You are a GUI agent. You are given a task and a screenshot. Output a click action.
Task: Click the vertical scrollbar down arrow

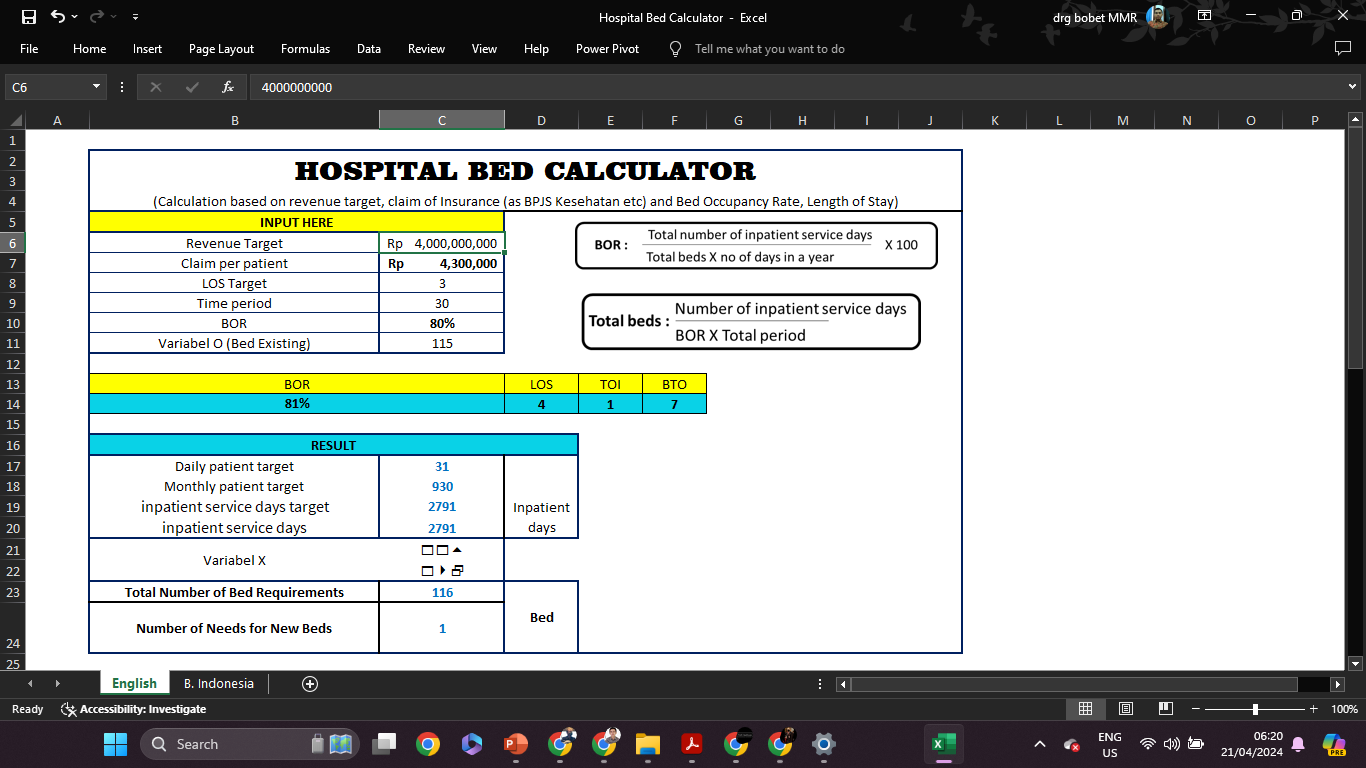(1356, 663)
